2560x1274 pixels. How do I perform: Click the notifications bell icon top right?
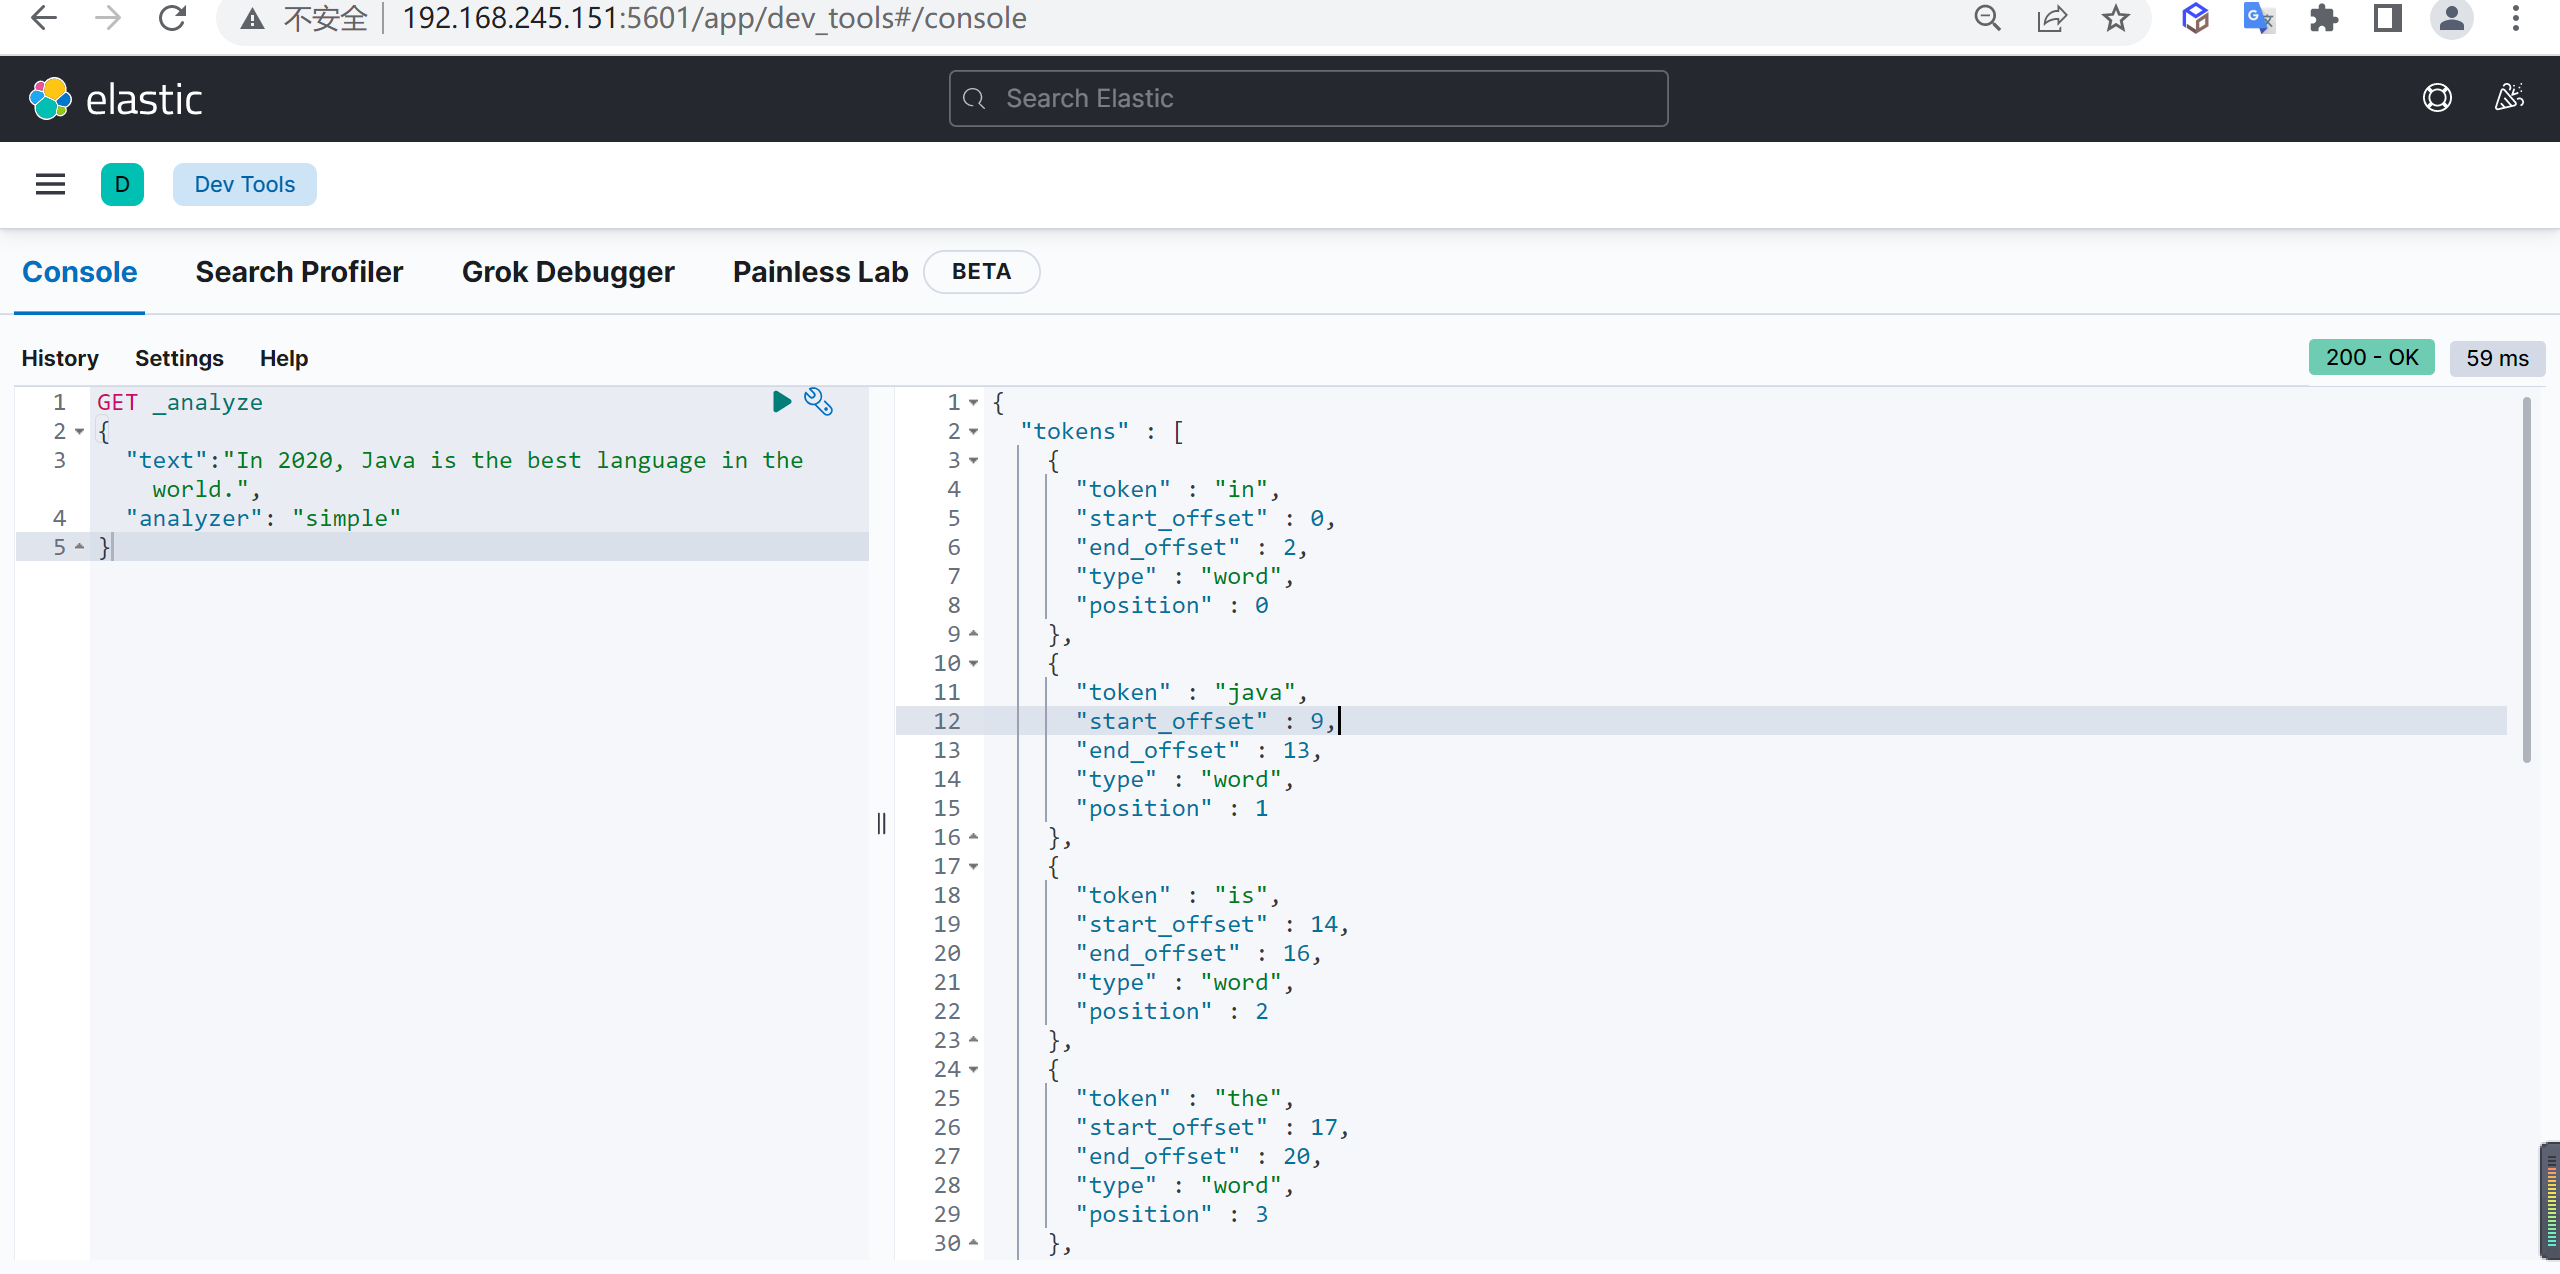[2509, 98]
